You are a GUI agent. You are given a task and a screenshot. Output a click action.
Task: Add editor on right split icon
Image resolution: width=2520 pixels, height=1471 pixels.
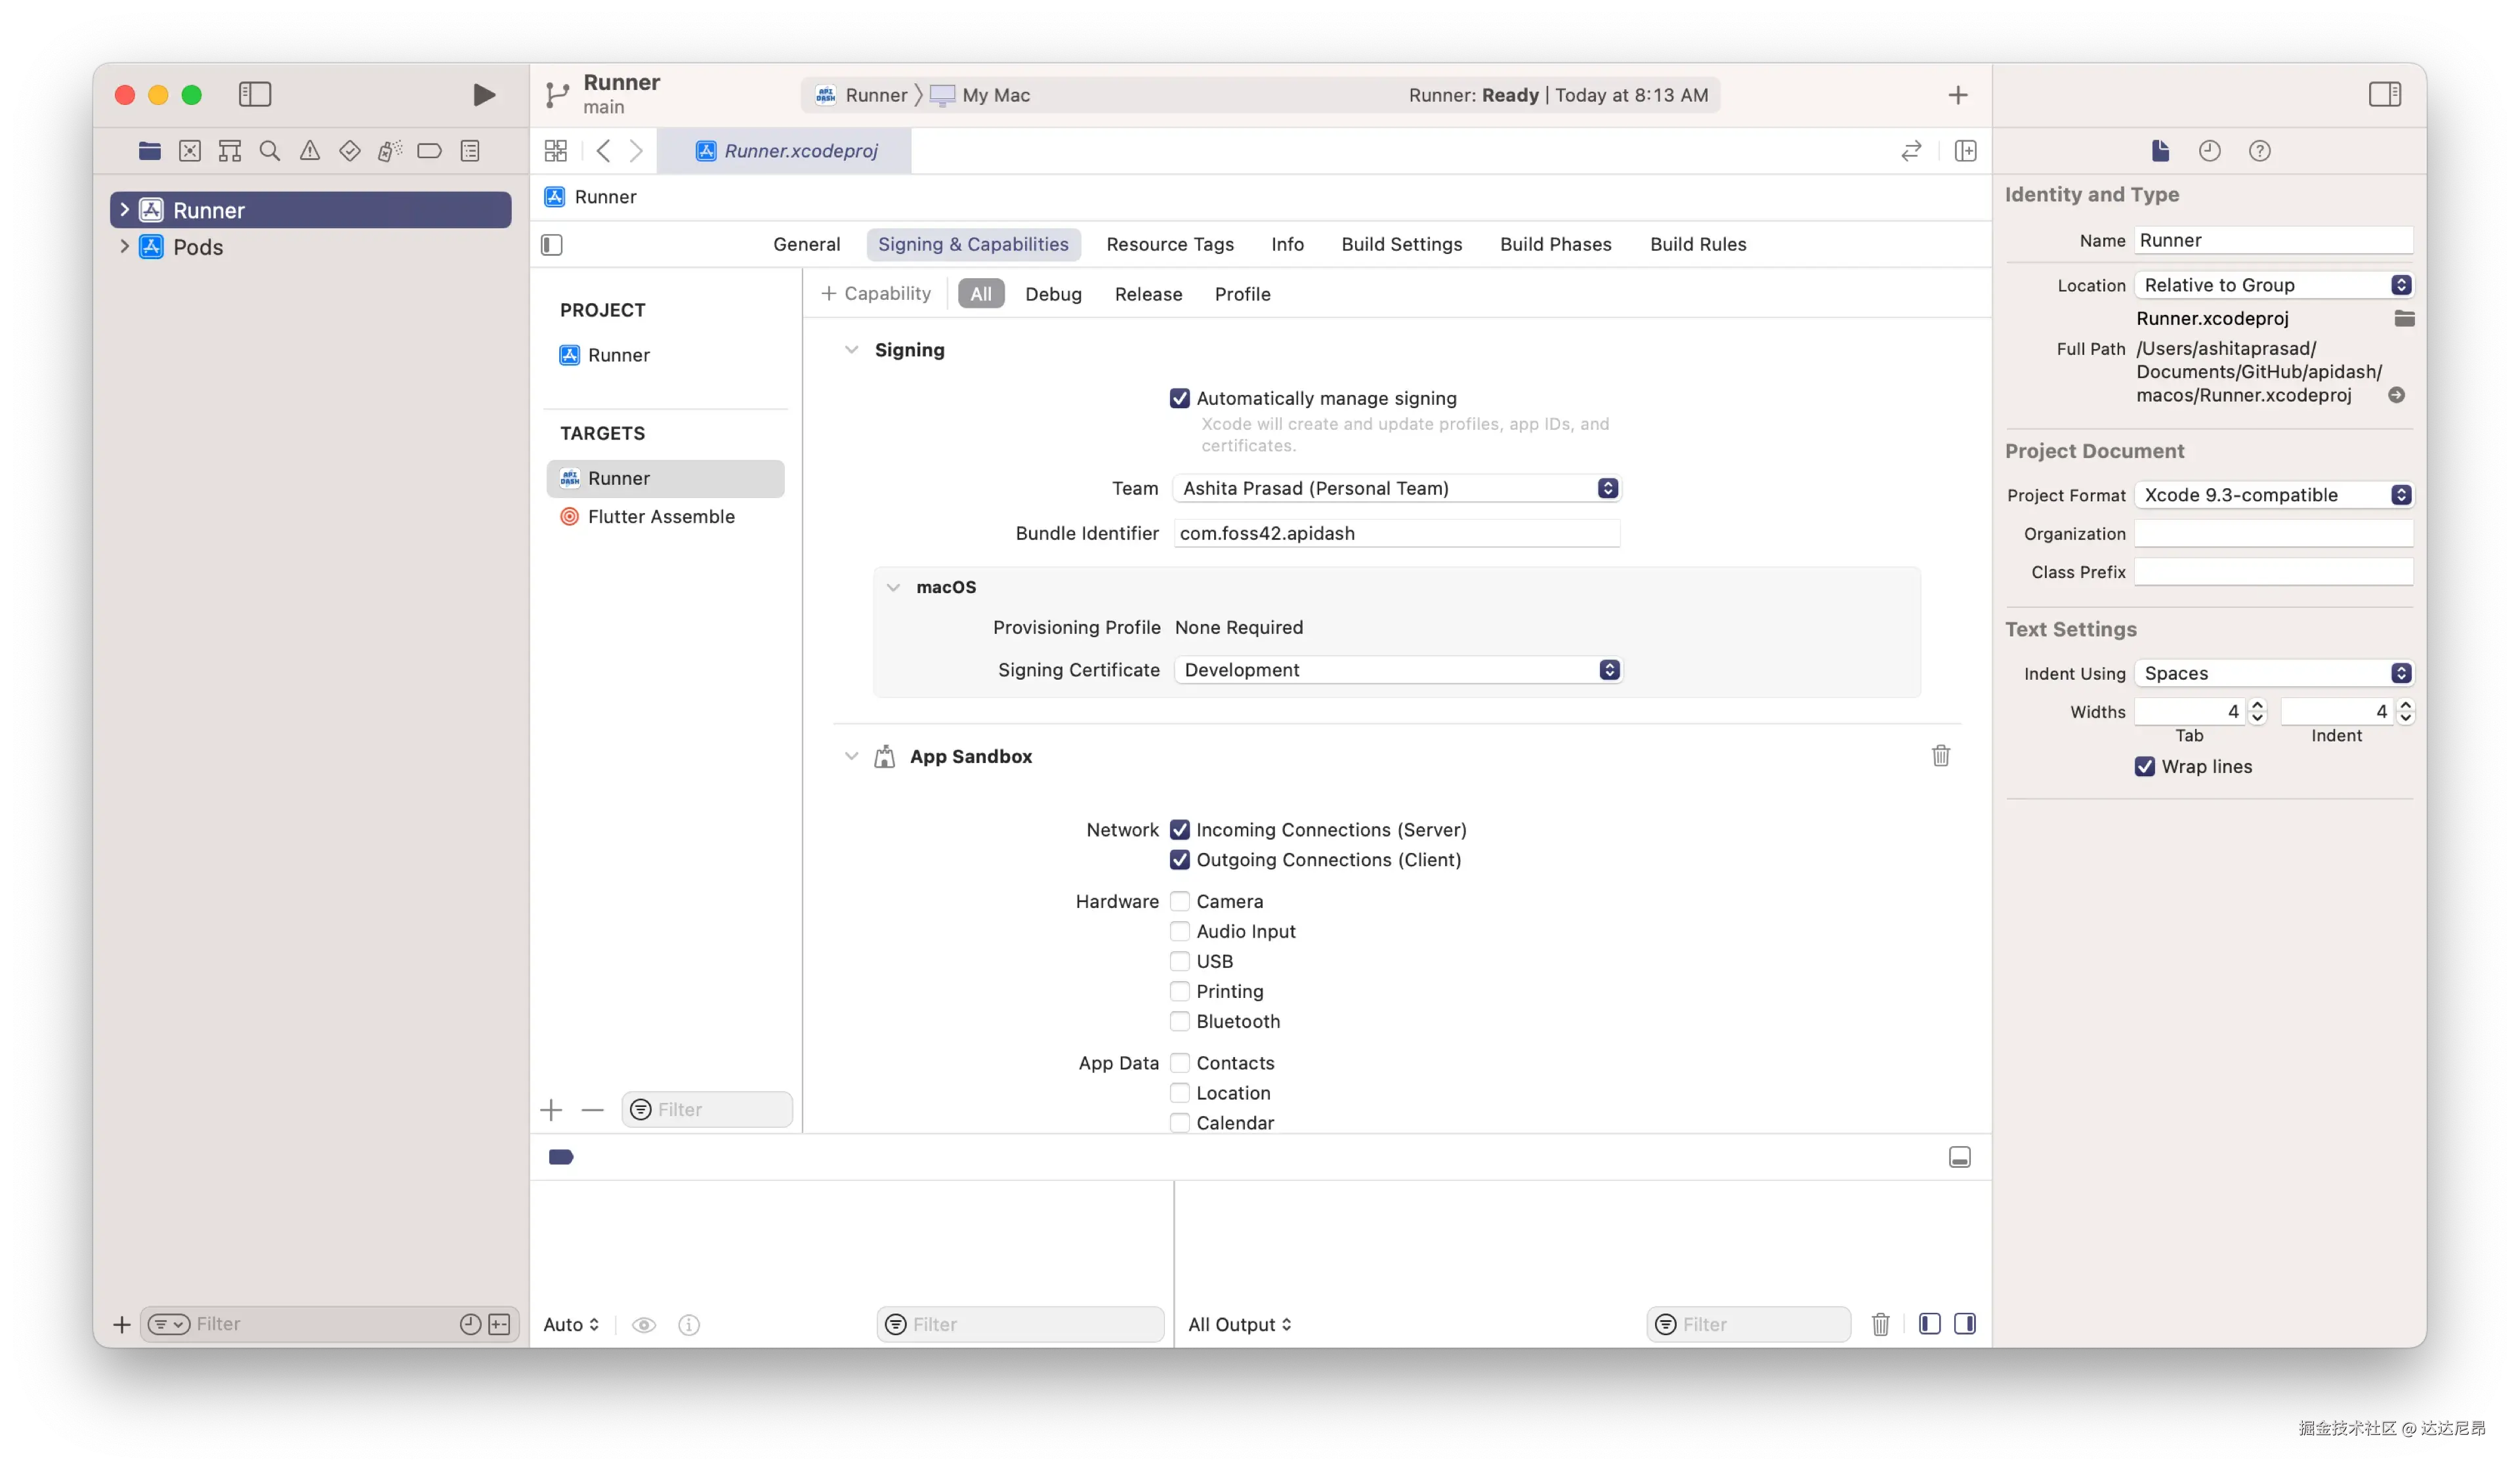pos(1965,151)
